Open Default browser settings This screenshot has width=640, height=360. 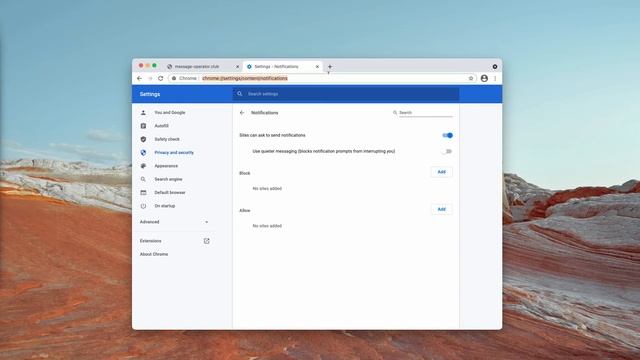click(x=170, y=193)
